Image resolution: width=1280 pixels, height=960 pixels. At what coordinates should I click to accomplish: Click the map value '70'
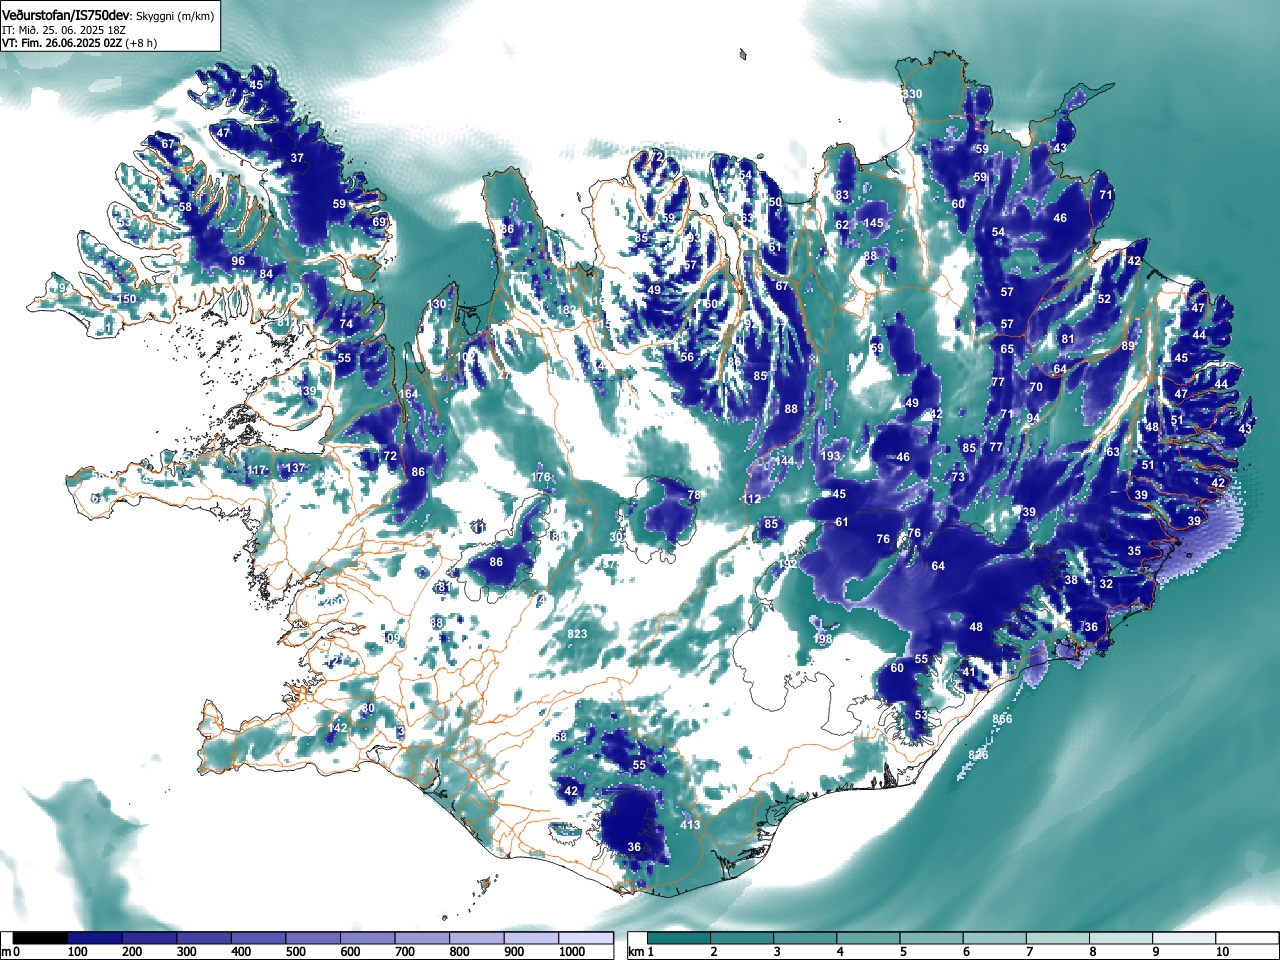click(x=1036, y=387)
